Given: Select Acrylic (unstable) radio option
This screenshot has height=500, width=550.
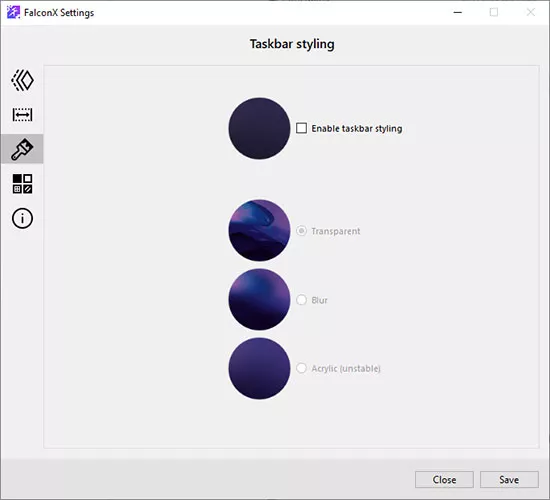Looking at the screenshot, I should [x=301, y=368].
